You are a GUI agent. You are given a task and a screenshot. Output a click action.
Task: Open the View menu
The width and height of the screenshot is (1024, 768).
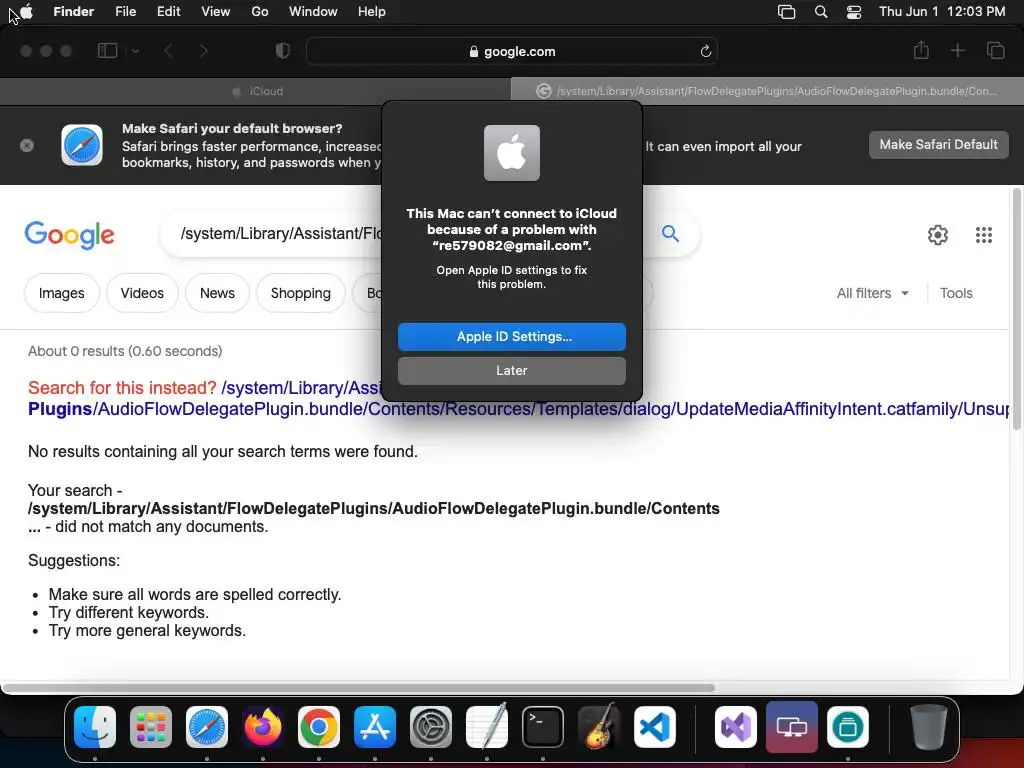point(216,12)
